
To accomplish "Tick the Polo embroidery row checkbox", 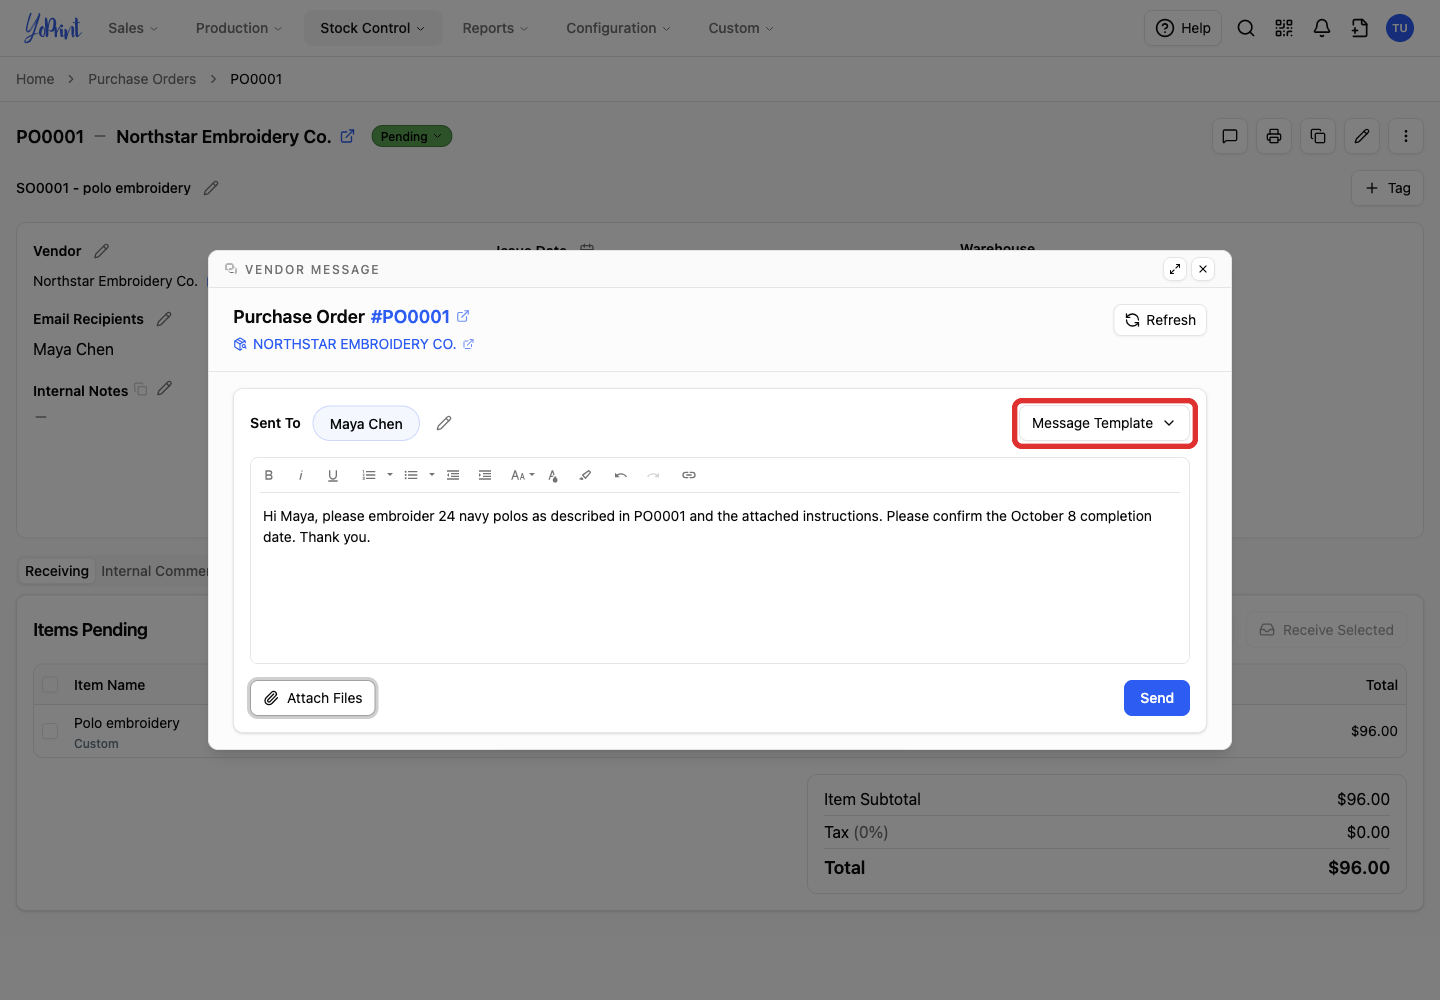I will pos(50,731).
